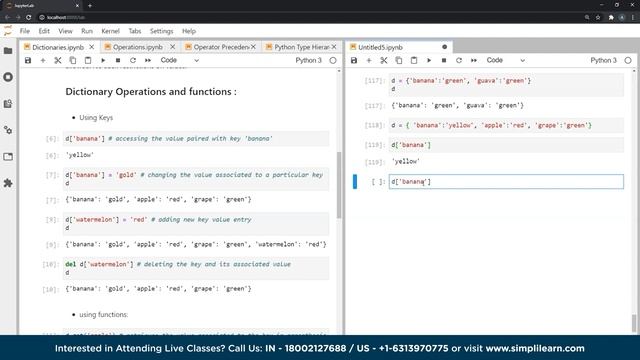Viewport: 640px width, 360px height.
Task: Open the View menu
Action: click(65, 31)
